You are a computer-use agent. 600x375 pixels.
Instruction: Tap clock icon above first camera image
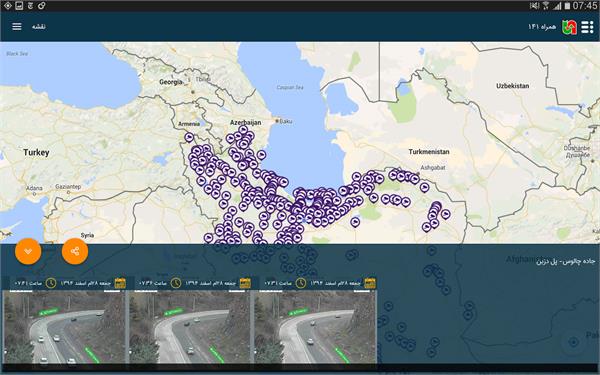[x=51, y=283]
